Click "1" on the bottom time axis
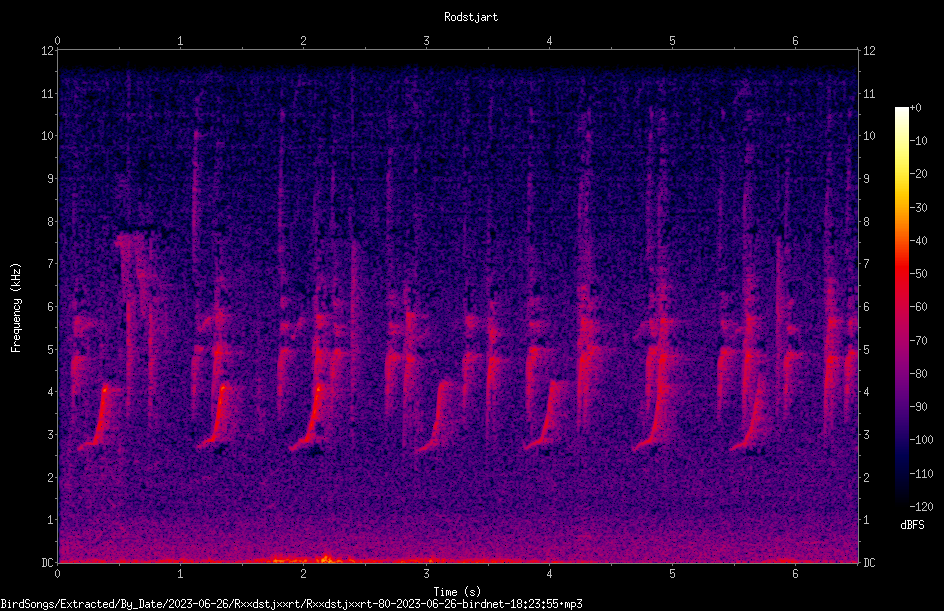This screenshot has width=944, height=611. click(180, 574)
